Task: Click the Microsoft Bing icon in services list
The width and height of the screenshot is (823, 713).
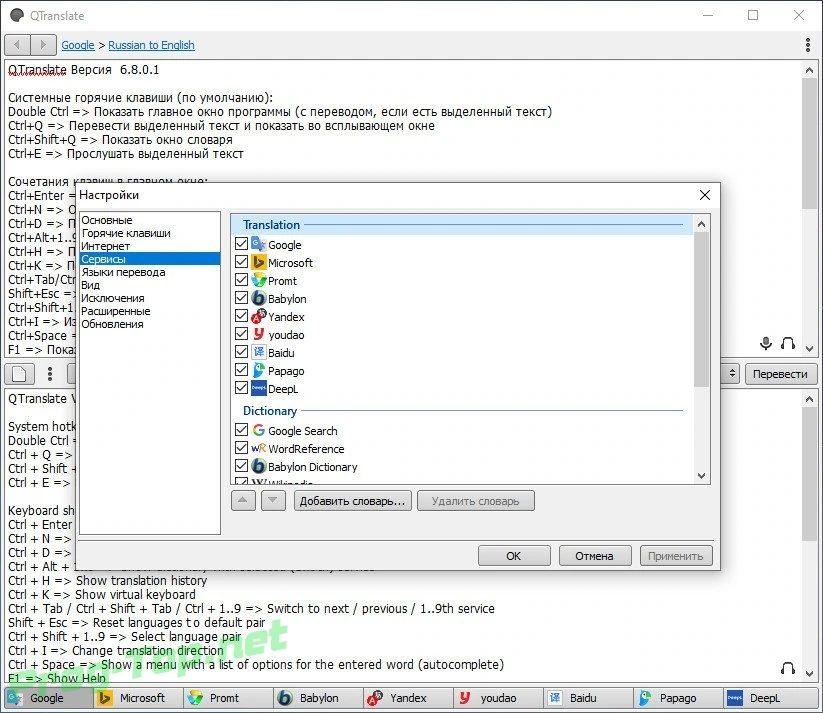Action: (x=259, y=262)
